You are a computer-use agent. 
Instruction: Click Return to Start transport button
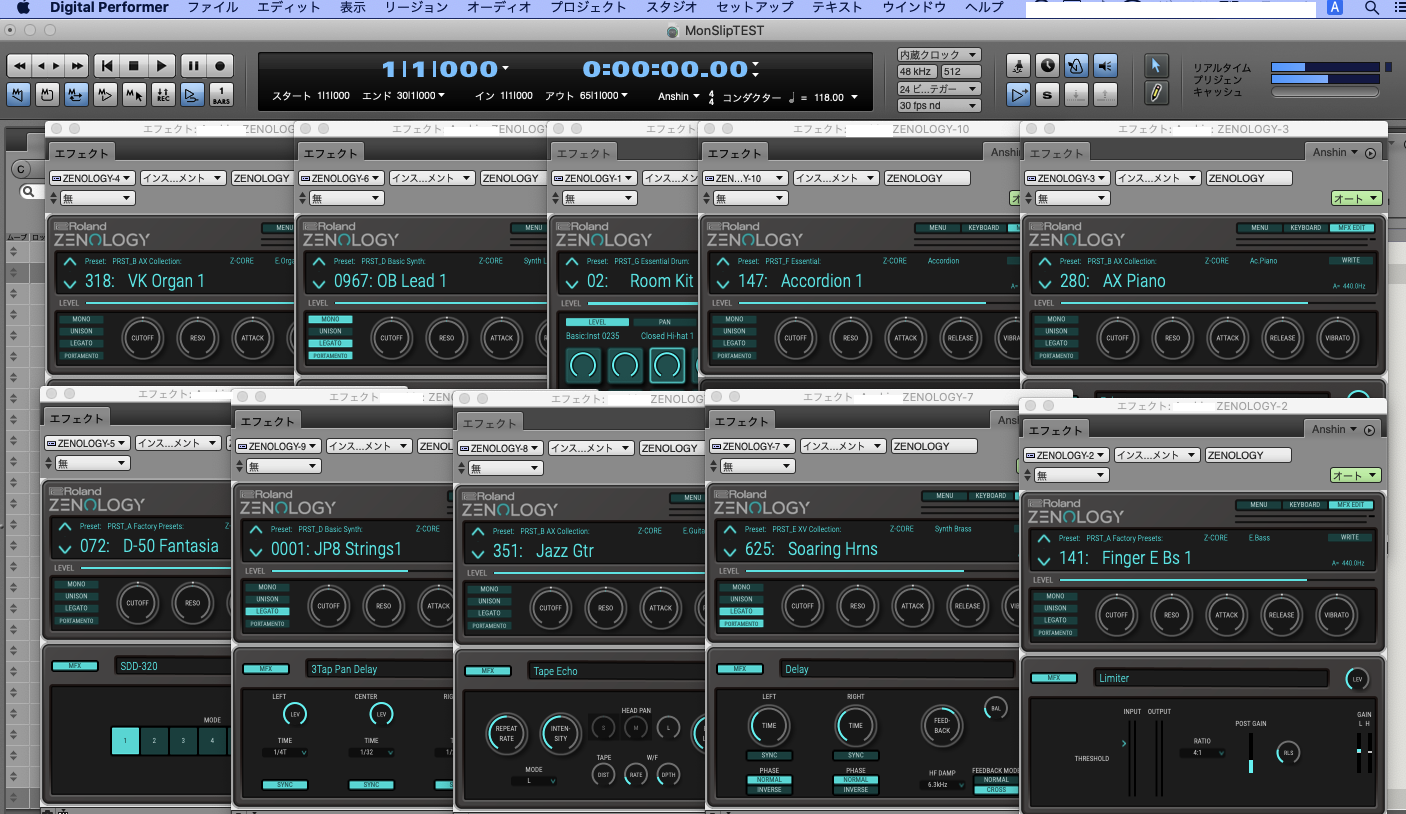pyautogui.click(x=106, y=66)
